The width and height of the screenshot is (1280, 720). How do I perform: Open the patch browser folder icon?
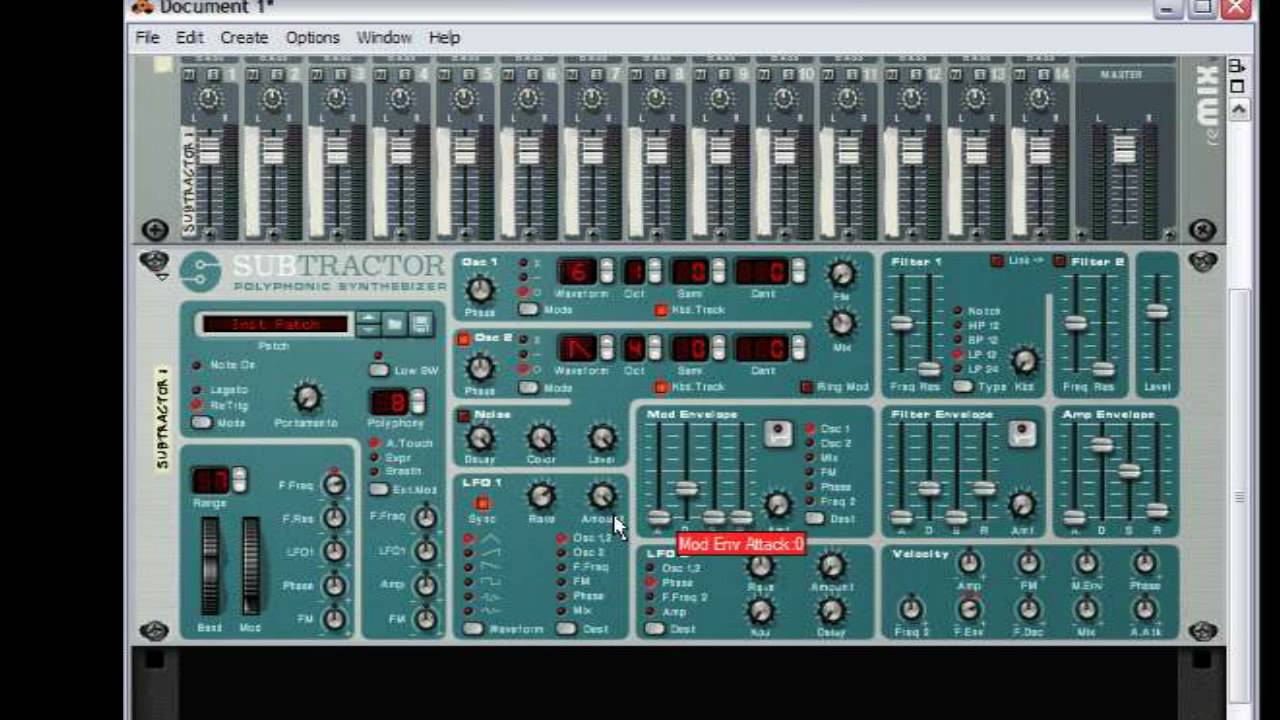click(x=394, y=324)
